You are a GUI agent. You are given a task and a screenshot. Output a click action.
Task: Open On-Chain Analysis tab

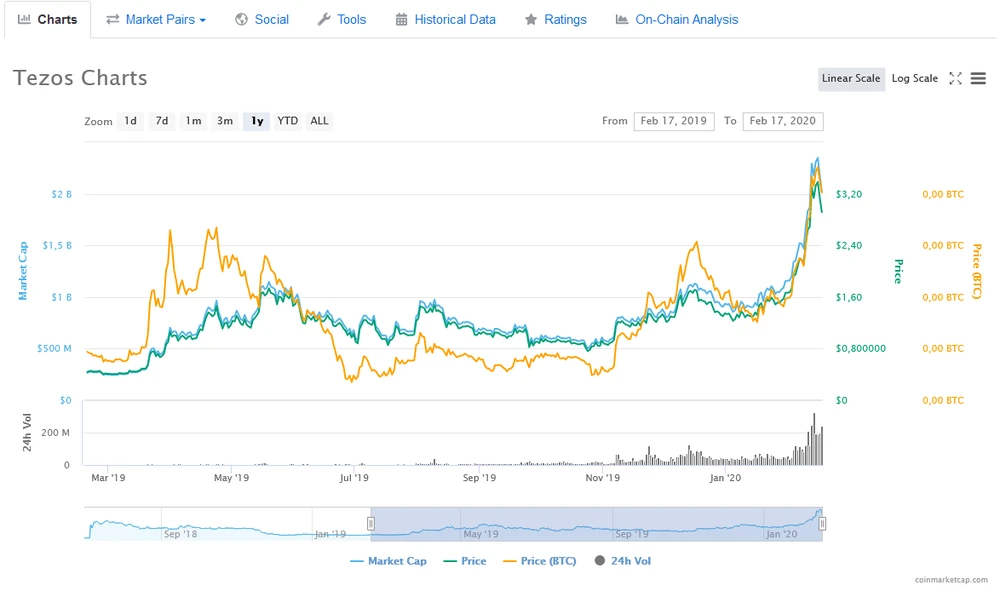pyautogui.click(x=677, y=19)
